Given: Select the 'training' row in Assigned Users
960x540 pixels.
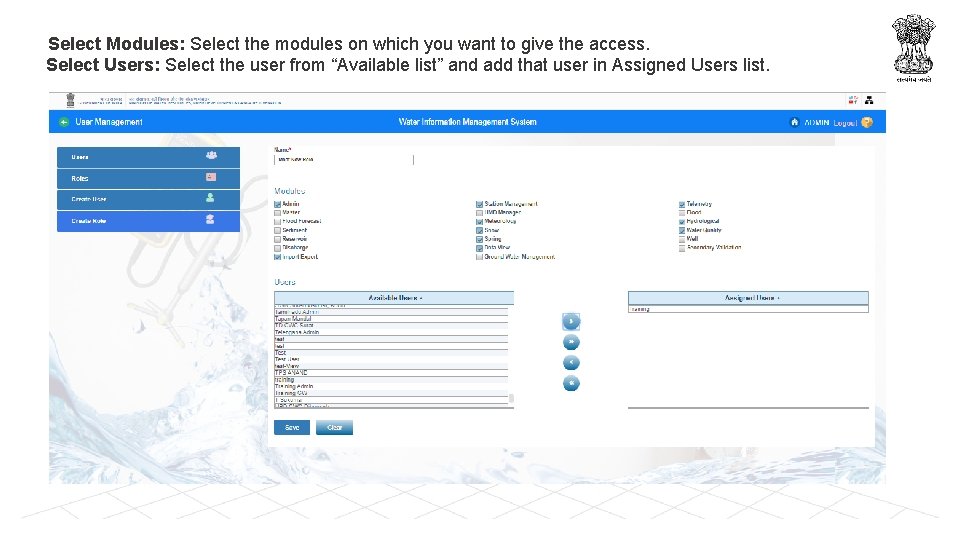Looking at the screenshot, I should tap(748, 309).
